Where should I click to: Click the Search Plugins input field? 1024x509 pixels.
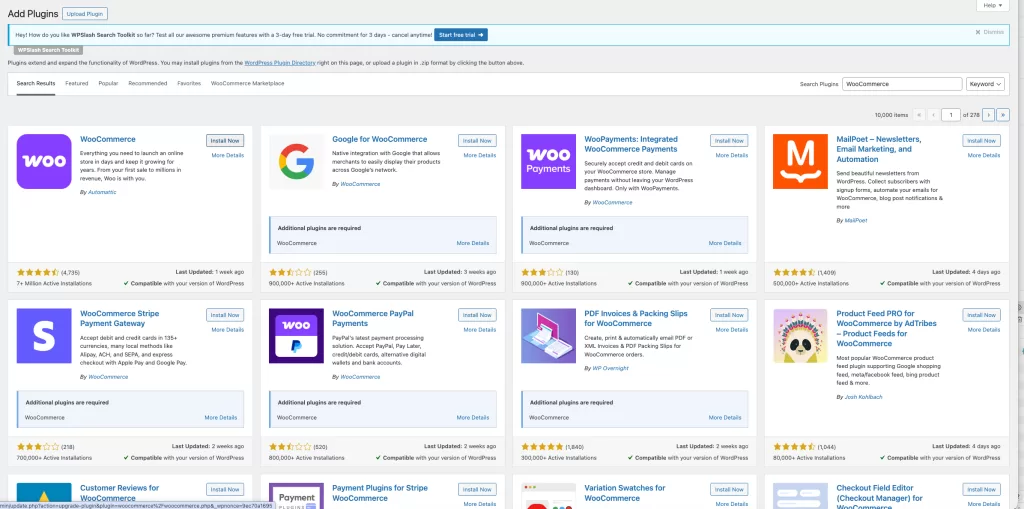pyautogui.click(x=902, y=84)
